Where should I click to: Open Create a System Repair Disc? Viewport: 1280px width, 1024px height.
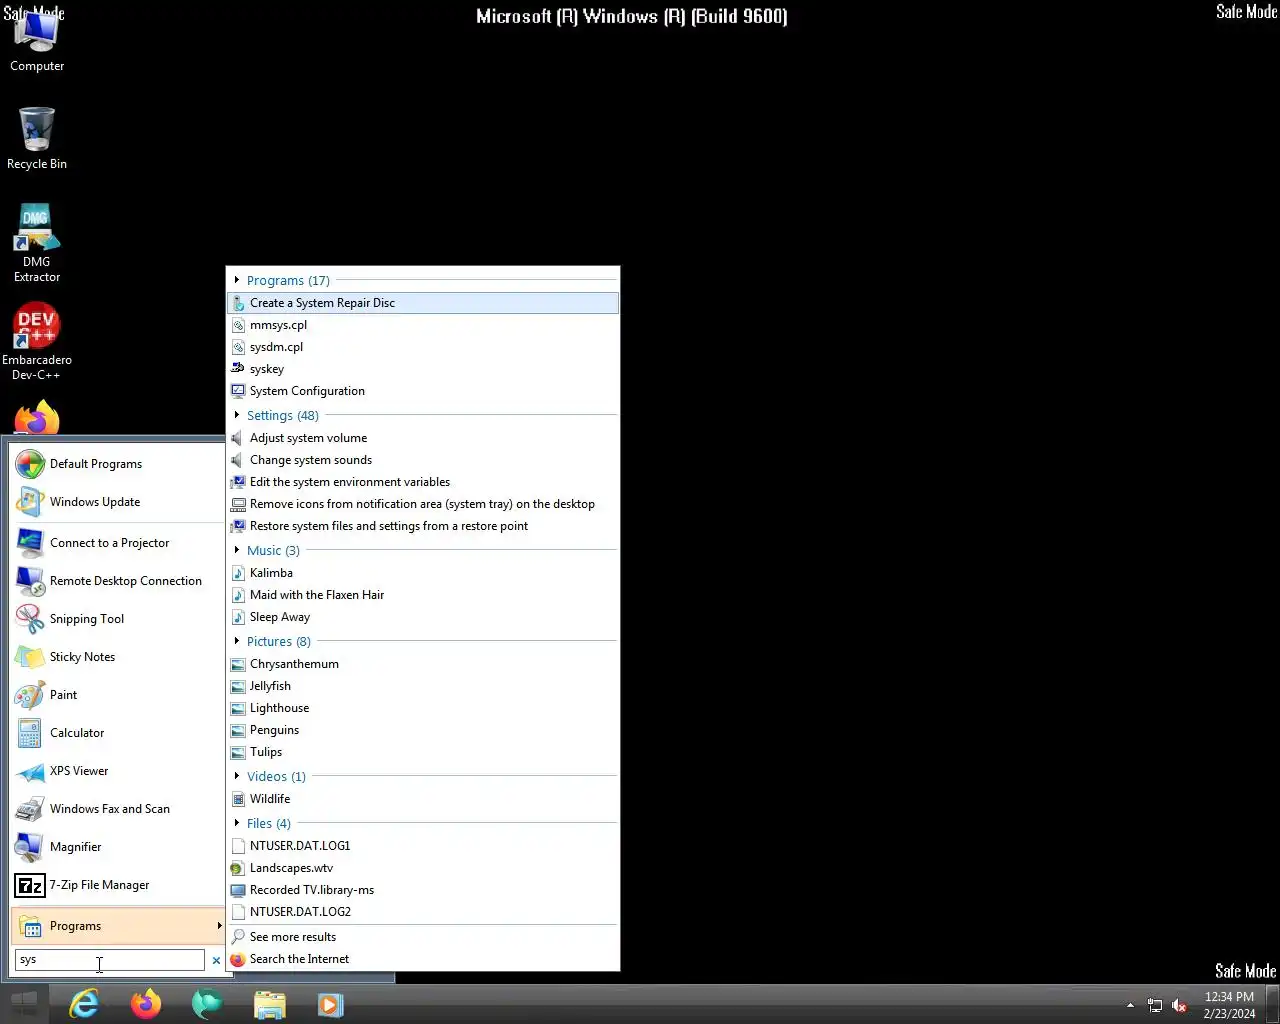(423, 303)
